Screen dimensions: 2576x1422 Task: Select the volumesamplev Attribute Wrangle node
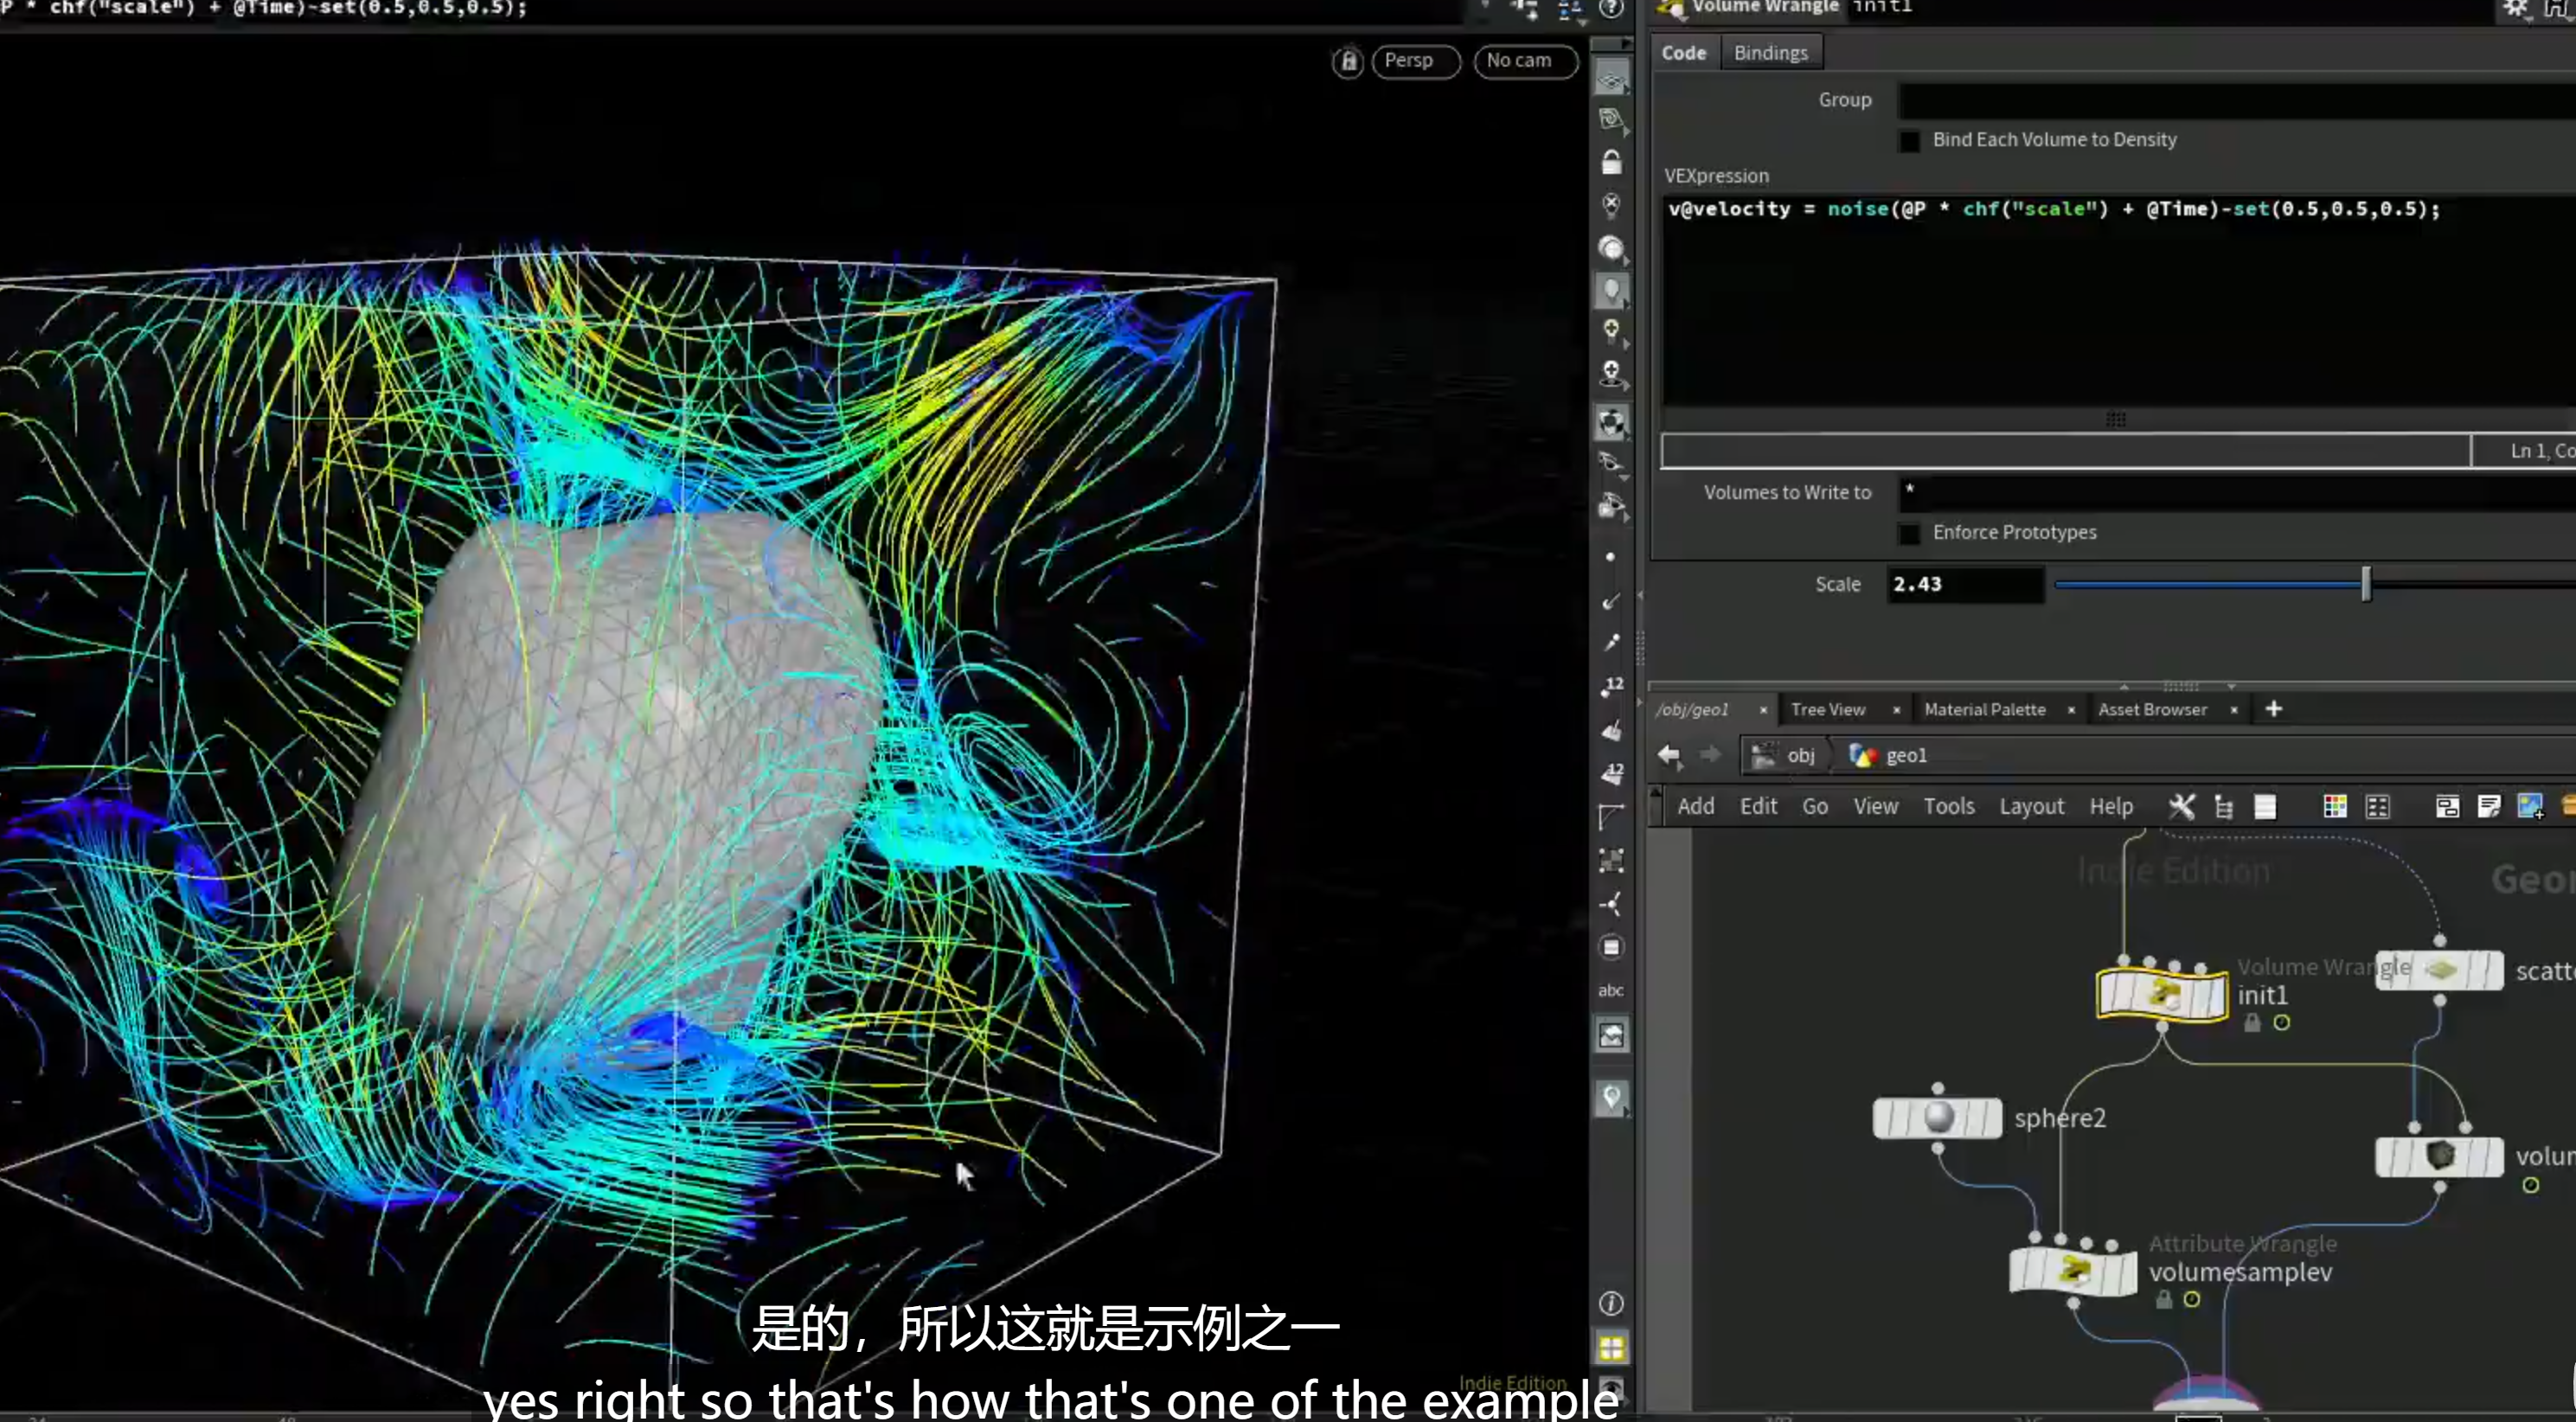coord(2073,1271)
